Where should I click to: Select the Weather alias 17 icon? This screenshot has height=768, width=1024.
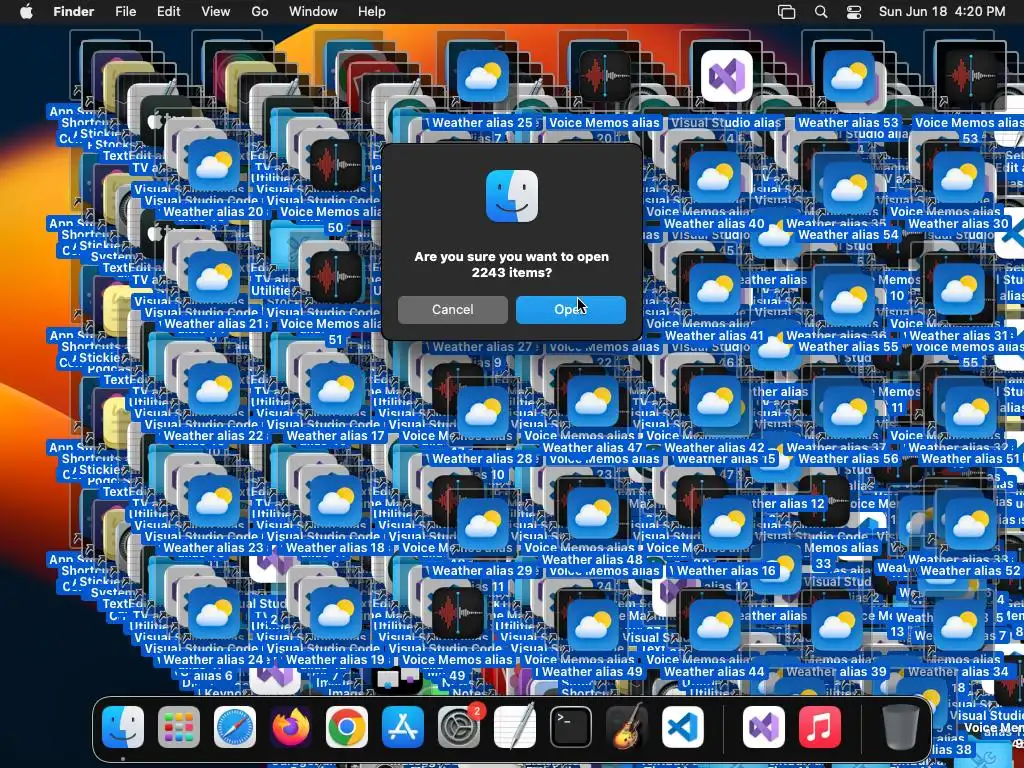[336, 390]
